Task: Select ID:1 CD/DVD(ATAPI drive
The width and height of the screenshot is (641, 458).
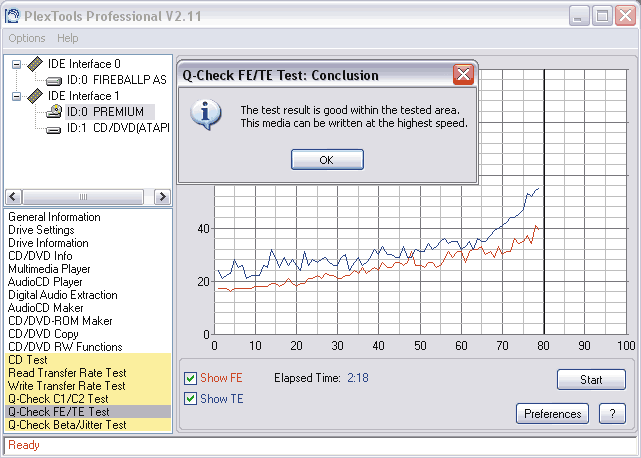Action: coord(118,128)
